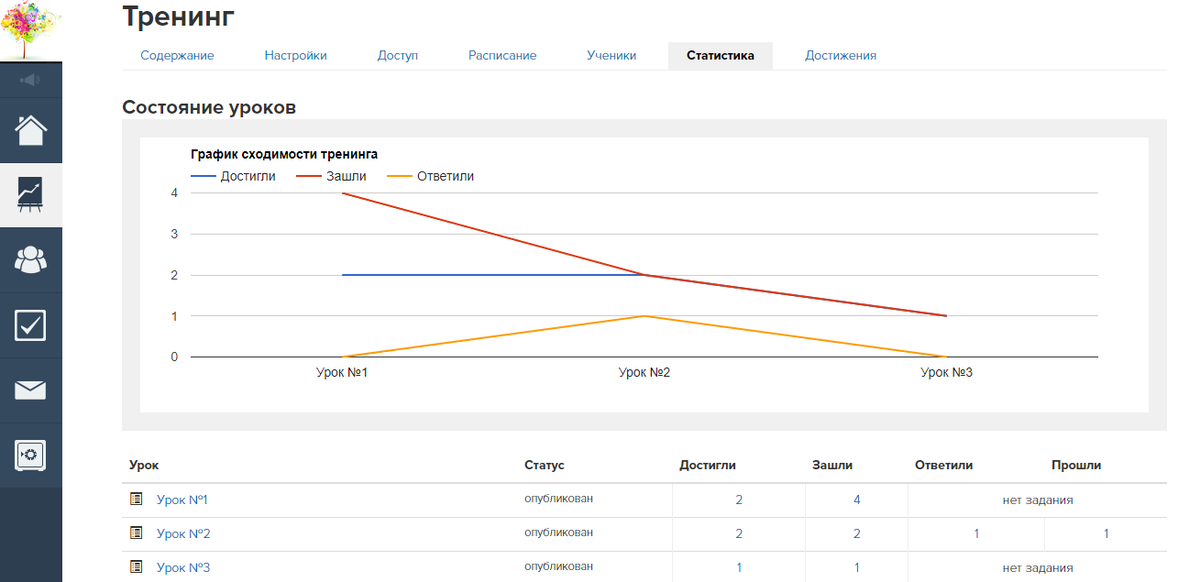This screenshot has height=582, width=1200.
Task: Open the Доступ tab
Action: [397, 56]
